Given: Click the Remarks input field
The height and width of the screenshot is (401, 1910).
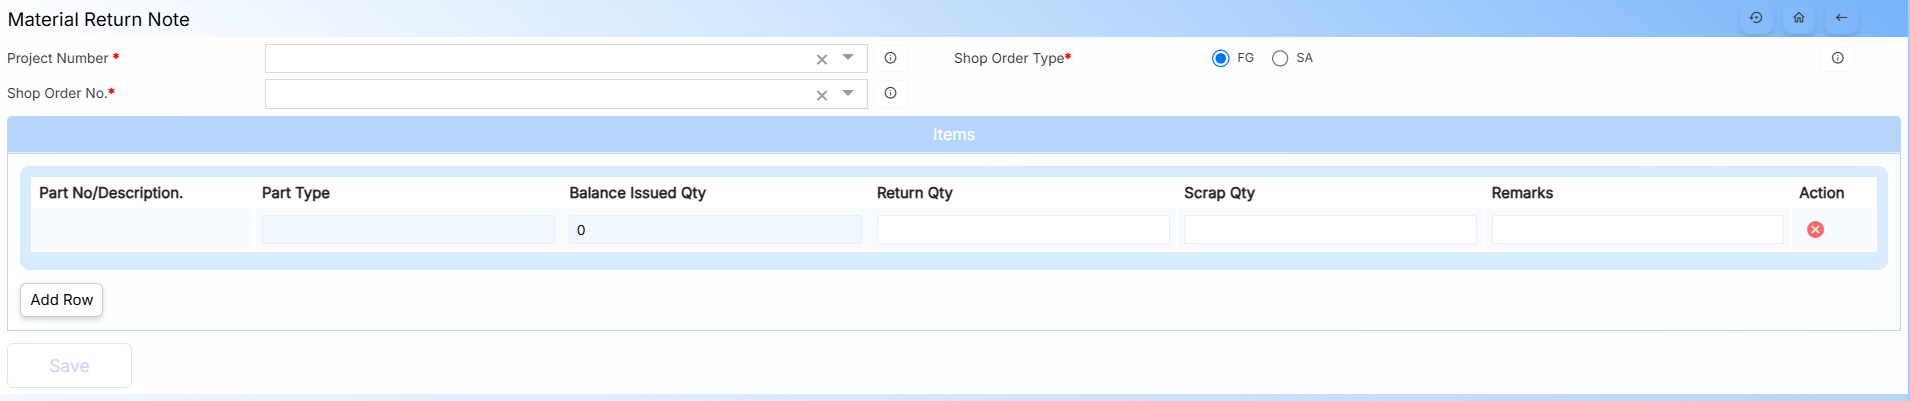Looking at the screenshot, I should (x=1637, y=230).
